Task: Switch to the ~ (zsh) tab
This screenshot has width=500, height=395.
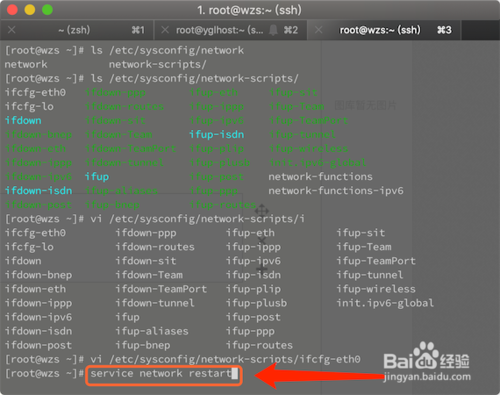Action: 77,30
